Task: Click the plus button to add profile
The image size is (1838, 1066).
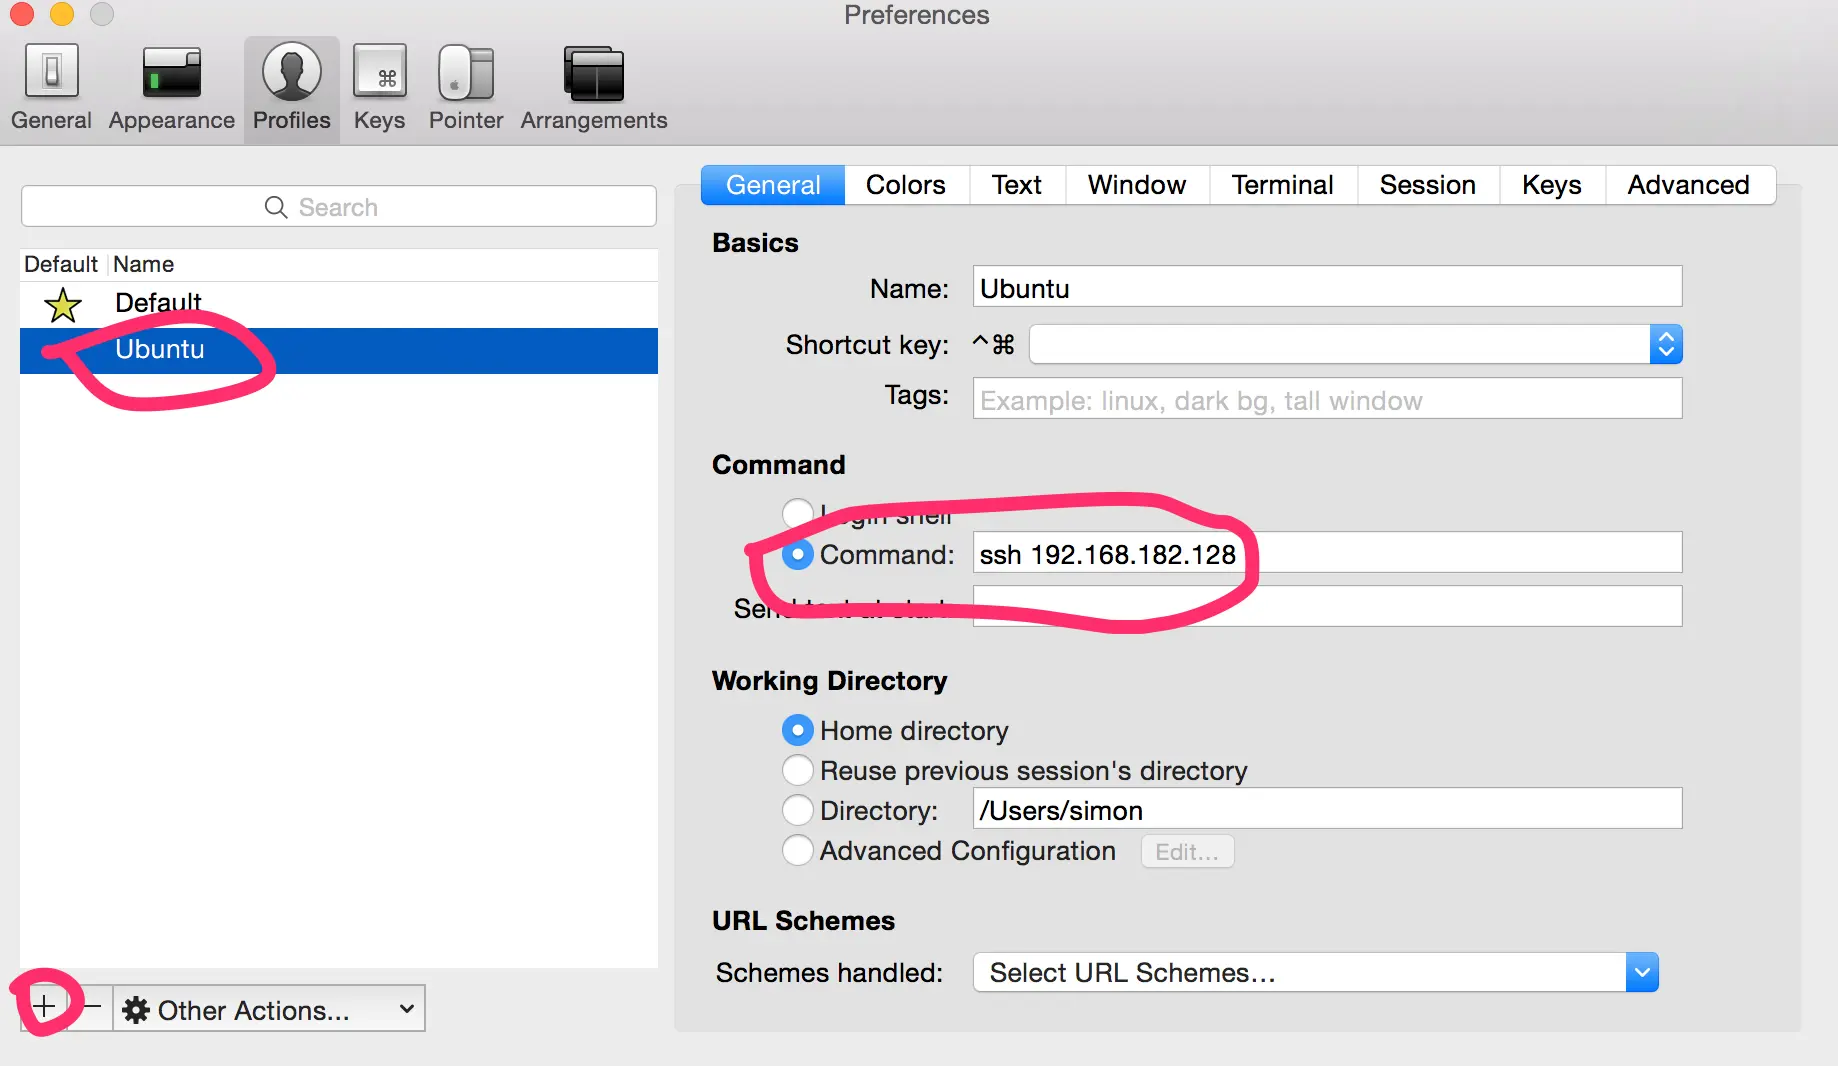Action: [x=44, y=1007]
